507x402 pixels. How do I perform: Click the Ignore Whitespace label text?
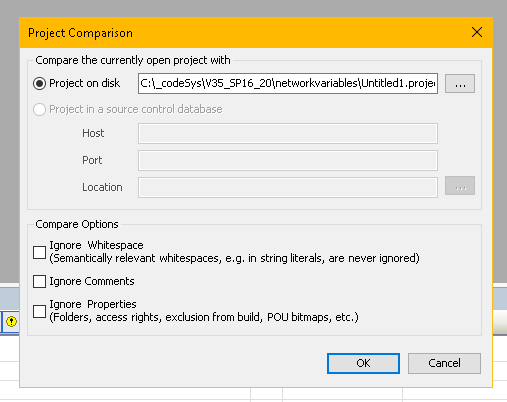click(96, 245)
